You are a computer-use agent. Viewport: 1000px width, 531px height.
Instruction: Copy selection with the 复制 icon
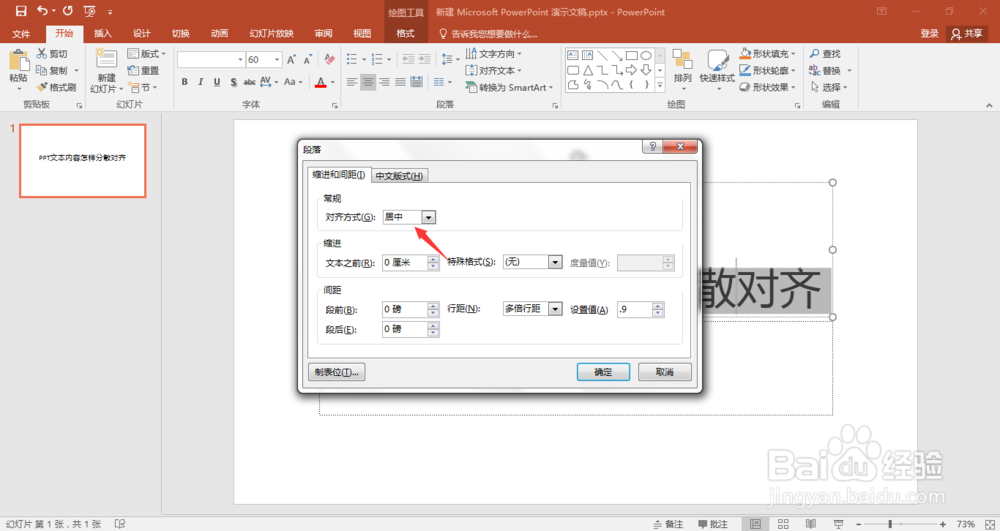click(52, 70)
